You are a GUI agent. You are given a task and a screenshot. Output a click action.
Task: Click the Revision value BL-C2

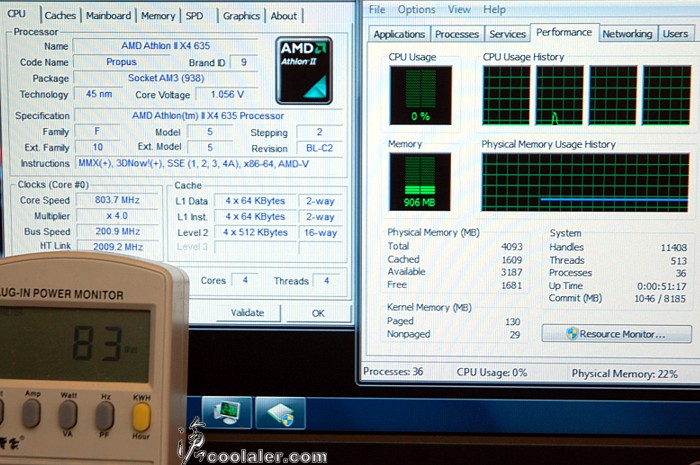(319, 148)
